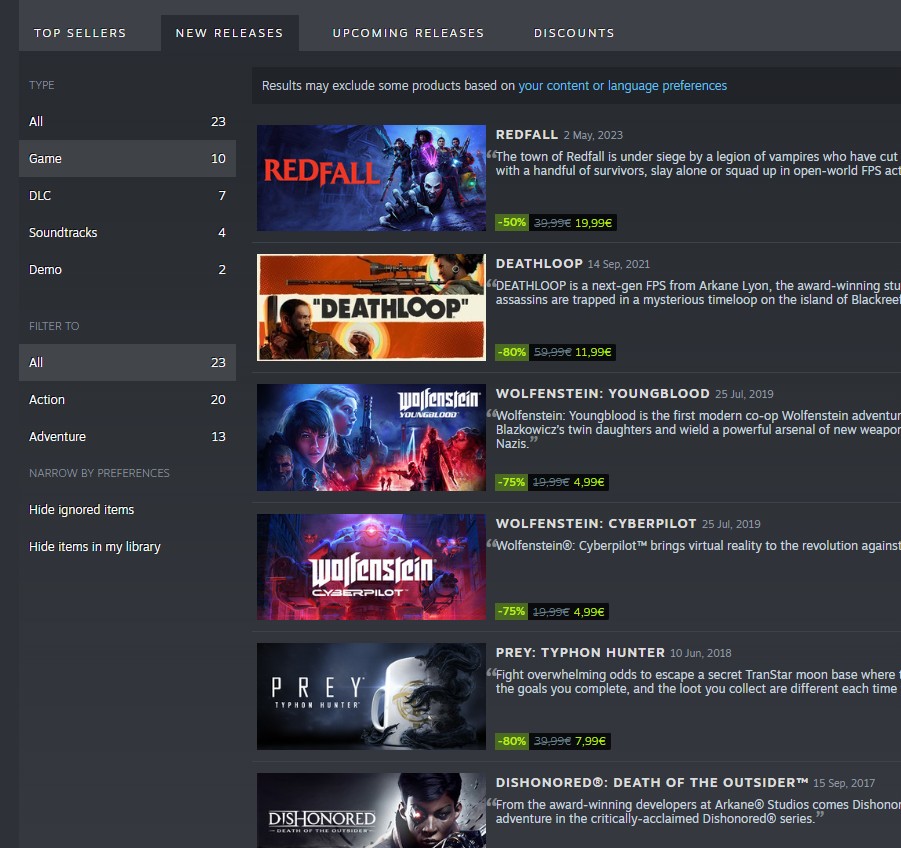901x848 pixels.
Task: Open your content or language preferences link
Action: point(622,86)
